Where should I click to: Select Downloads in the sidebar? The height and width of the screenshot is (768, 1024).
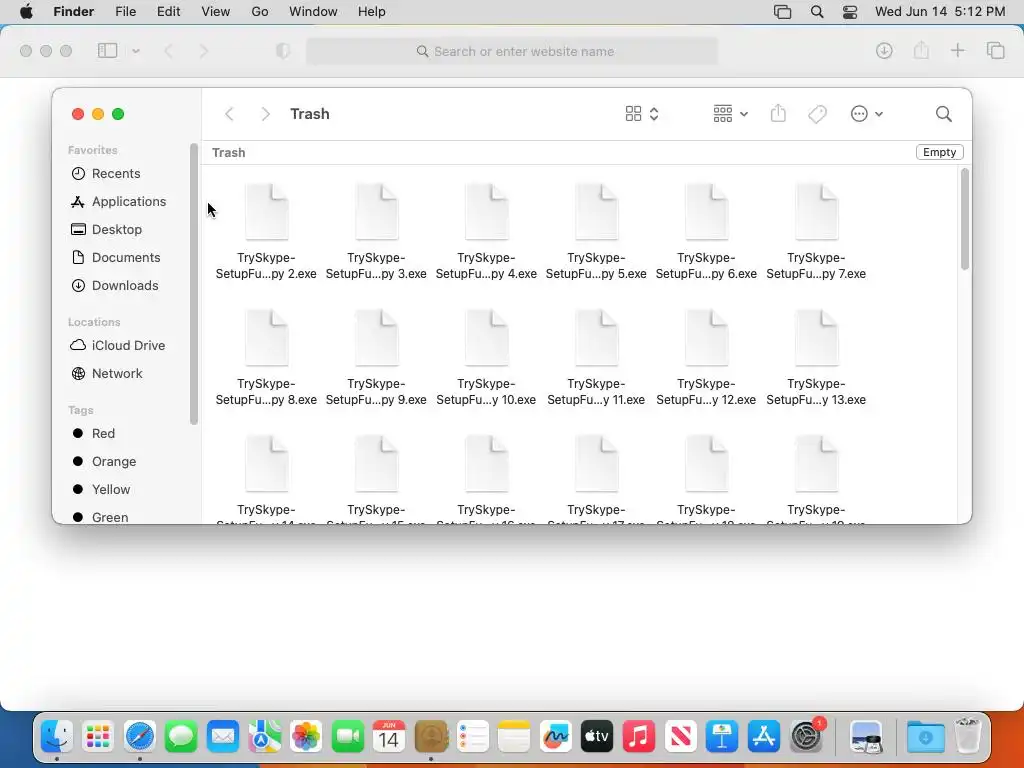click(125, 286)
